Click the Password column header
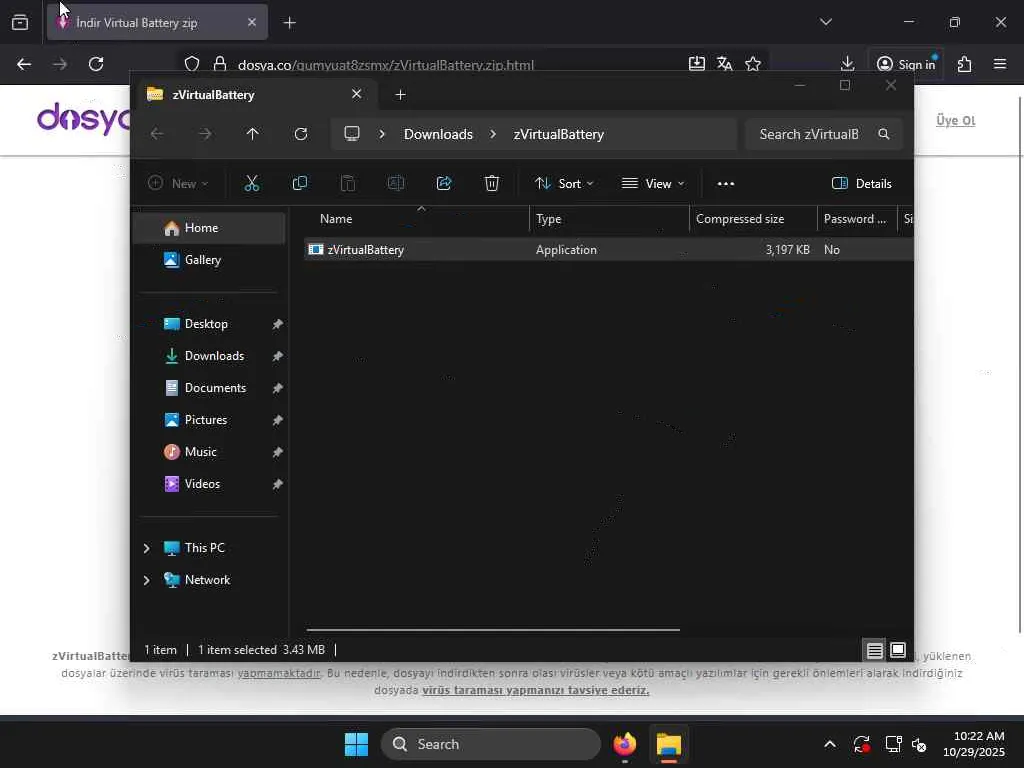 click(857, 219)
